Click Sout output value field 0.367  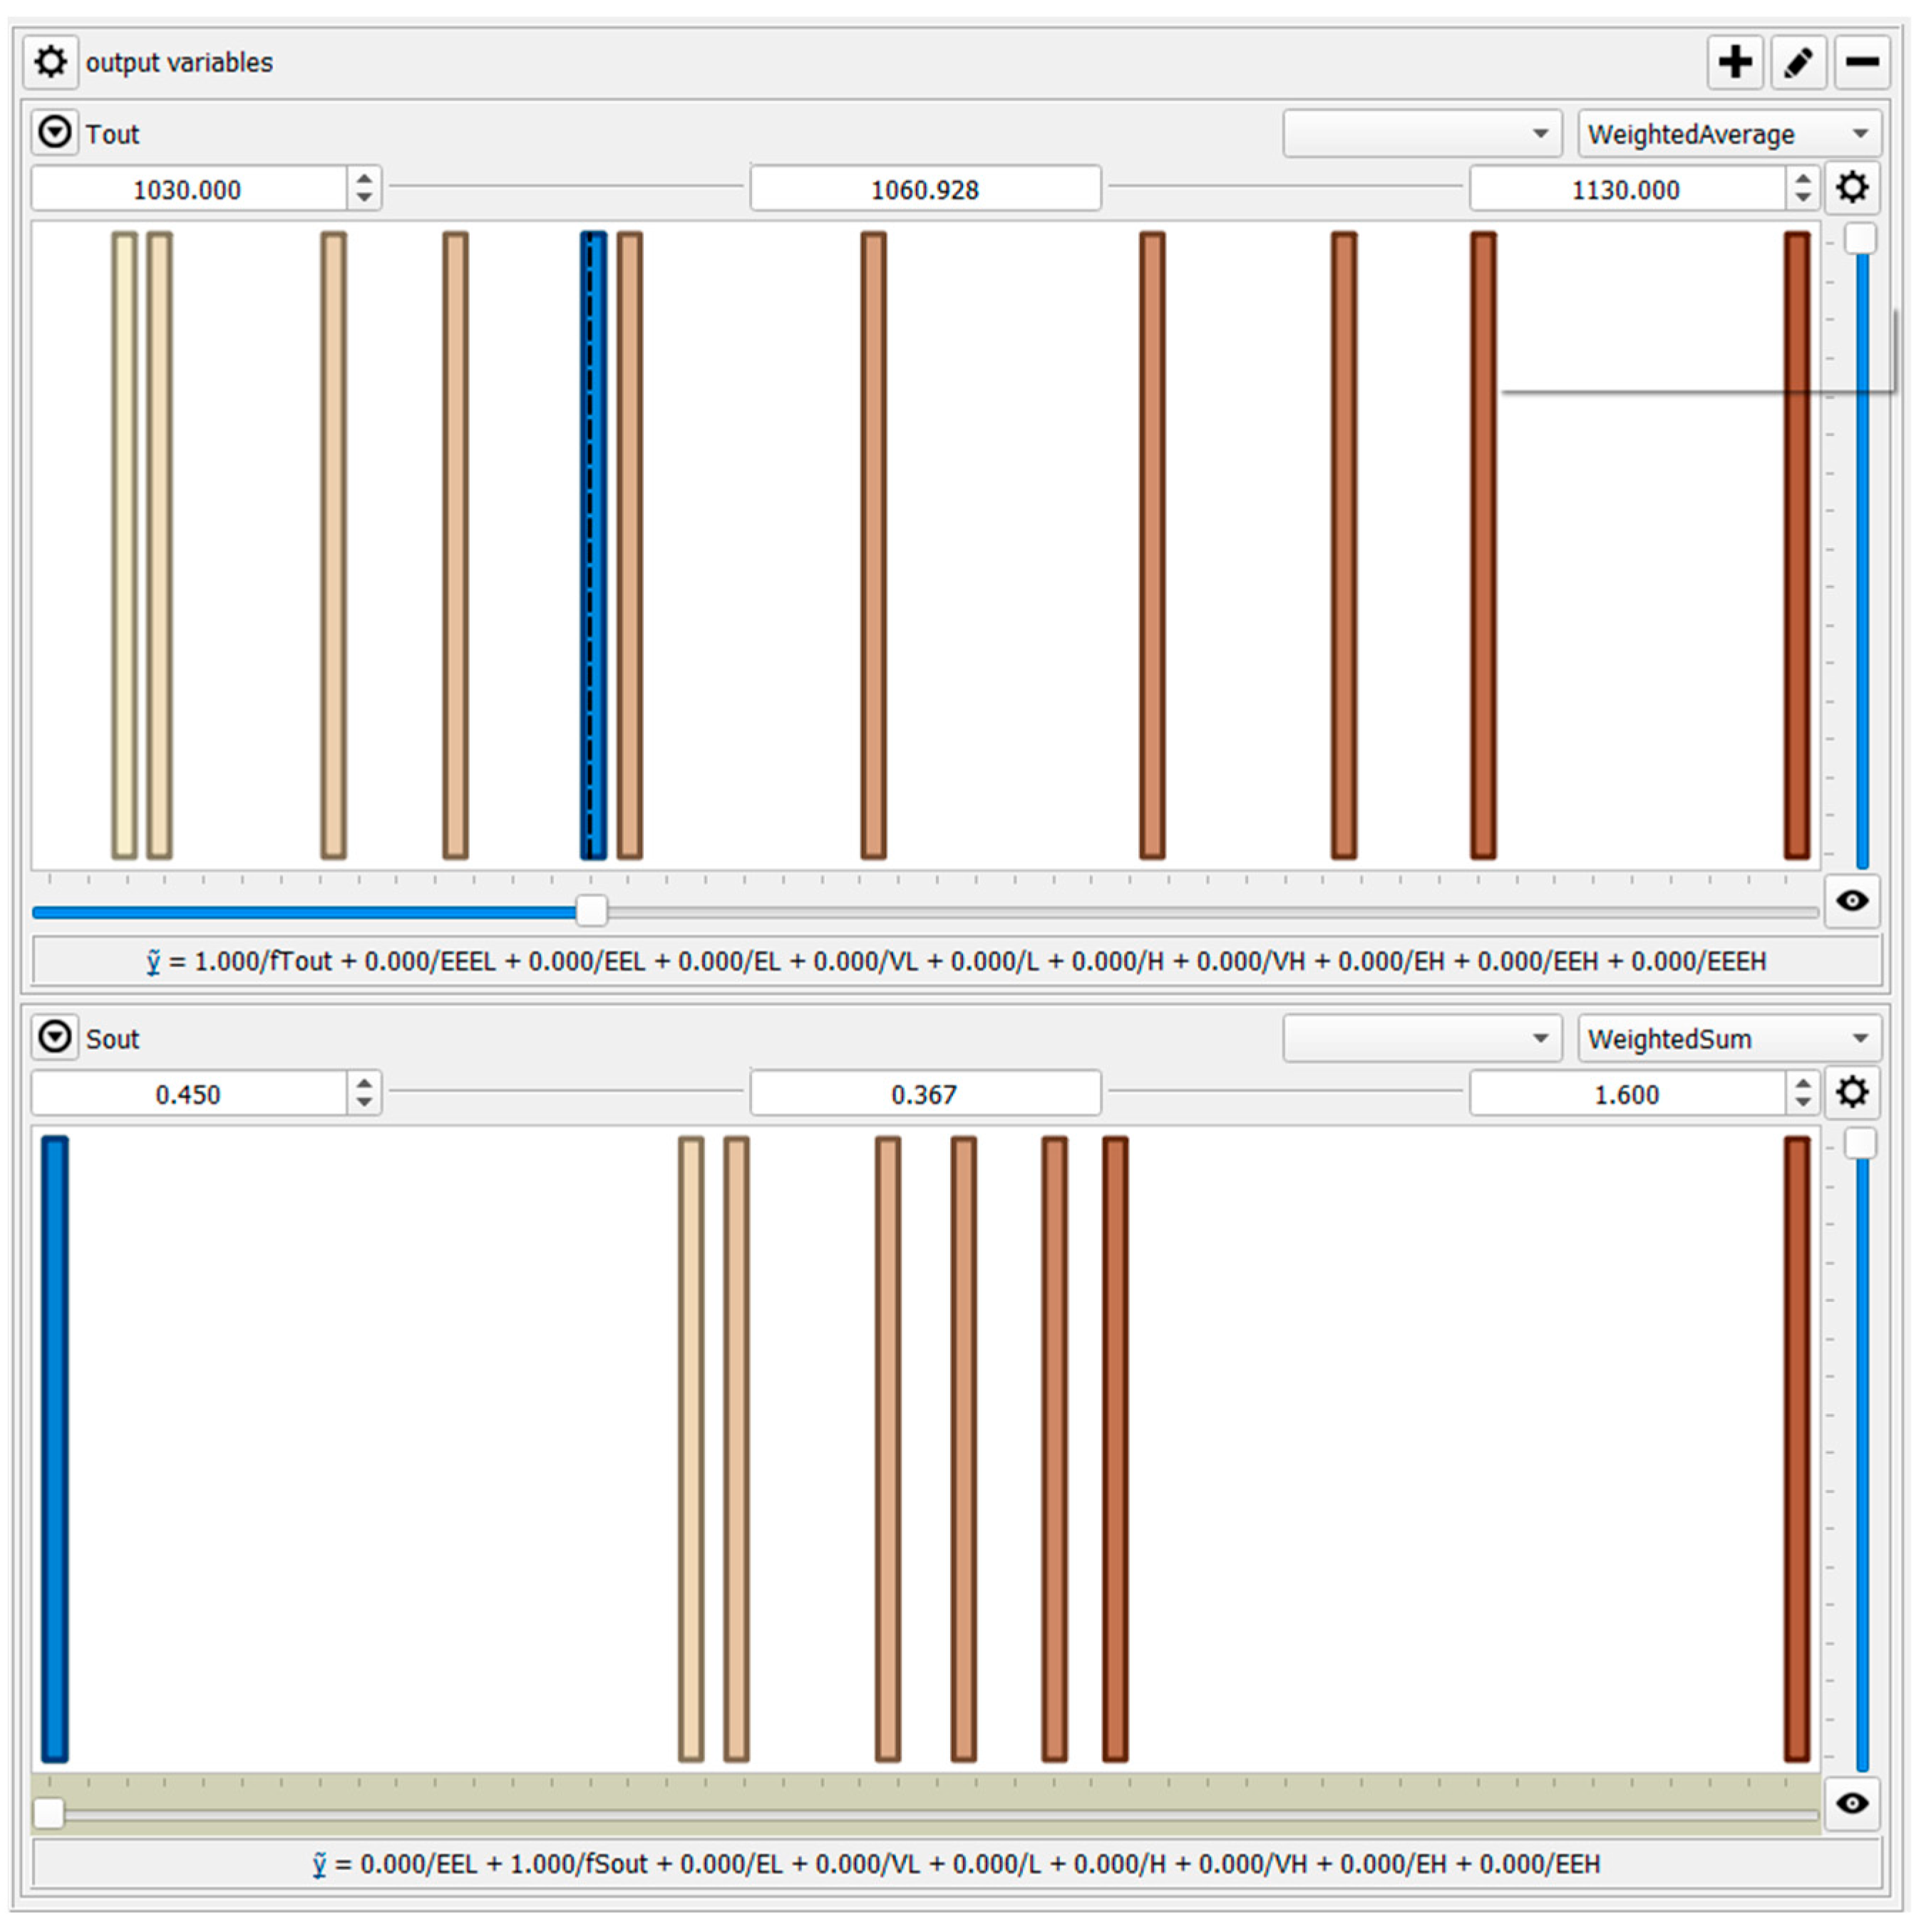tap(925, 1094)
